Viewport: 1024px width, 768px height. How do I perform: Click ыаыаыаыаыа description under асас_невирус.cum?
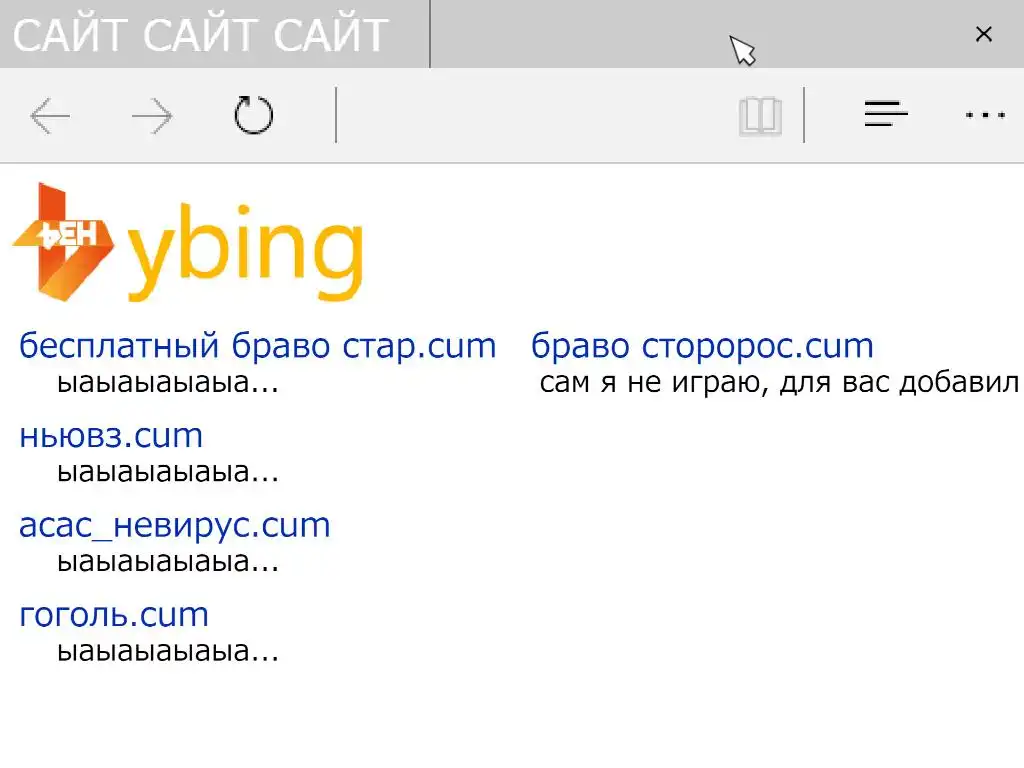(x=168, y=562)
